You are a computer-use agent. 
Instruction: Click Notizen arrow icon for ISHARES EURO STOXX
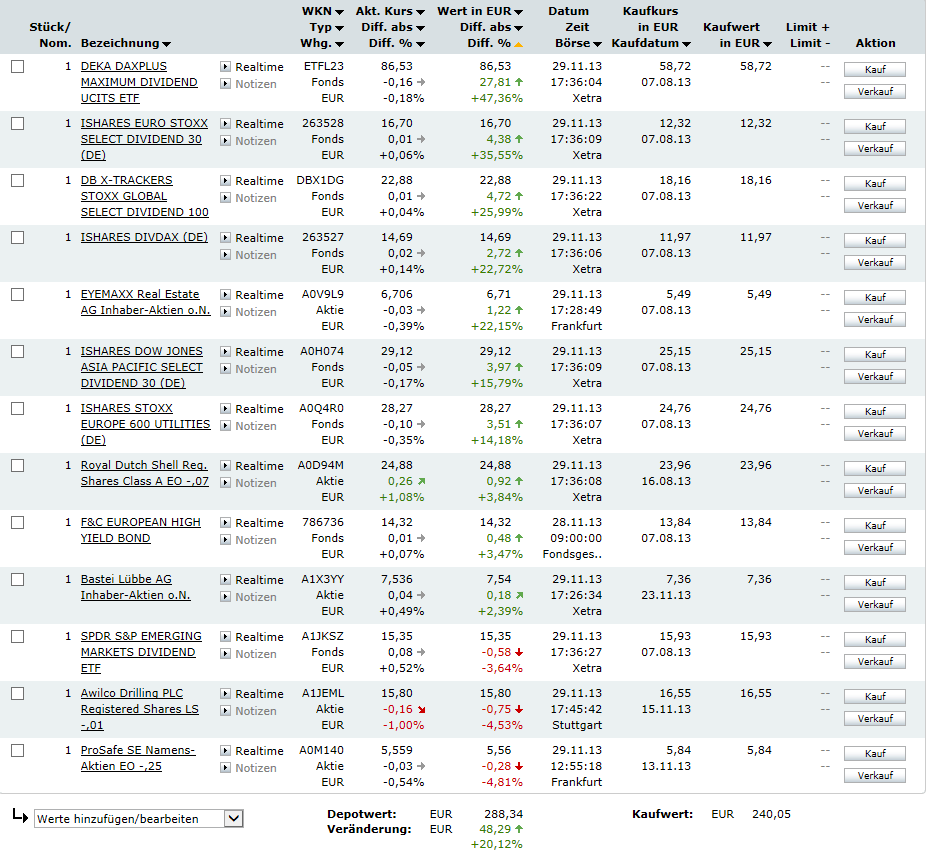tap(225, 141)
